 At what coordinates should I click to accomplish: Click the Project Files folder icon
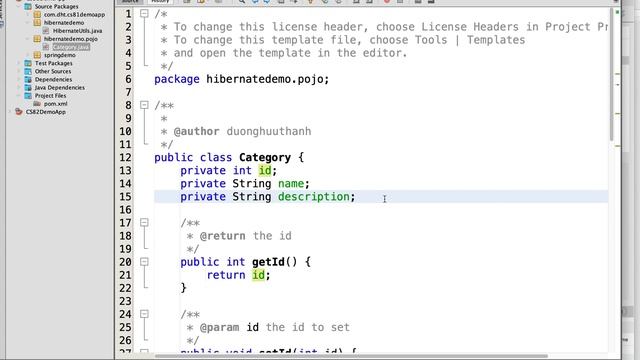click(x=28, y=96)
